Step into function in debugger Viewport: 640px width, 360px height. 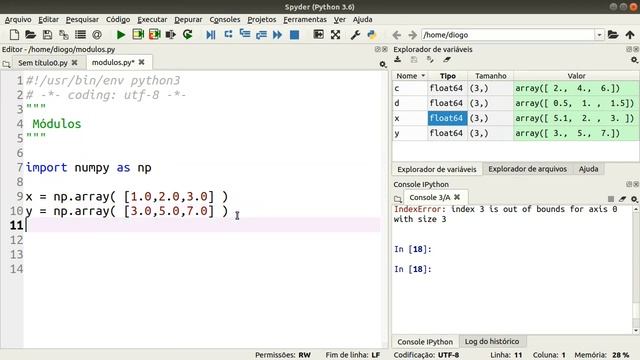[x=245, y=34]
